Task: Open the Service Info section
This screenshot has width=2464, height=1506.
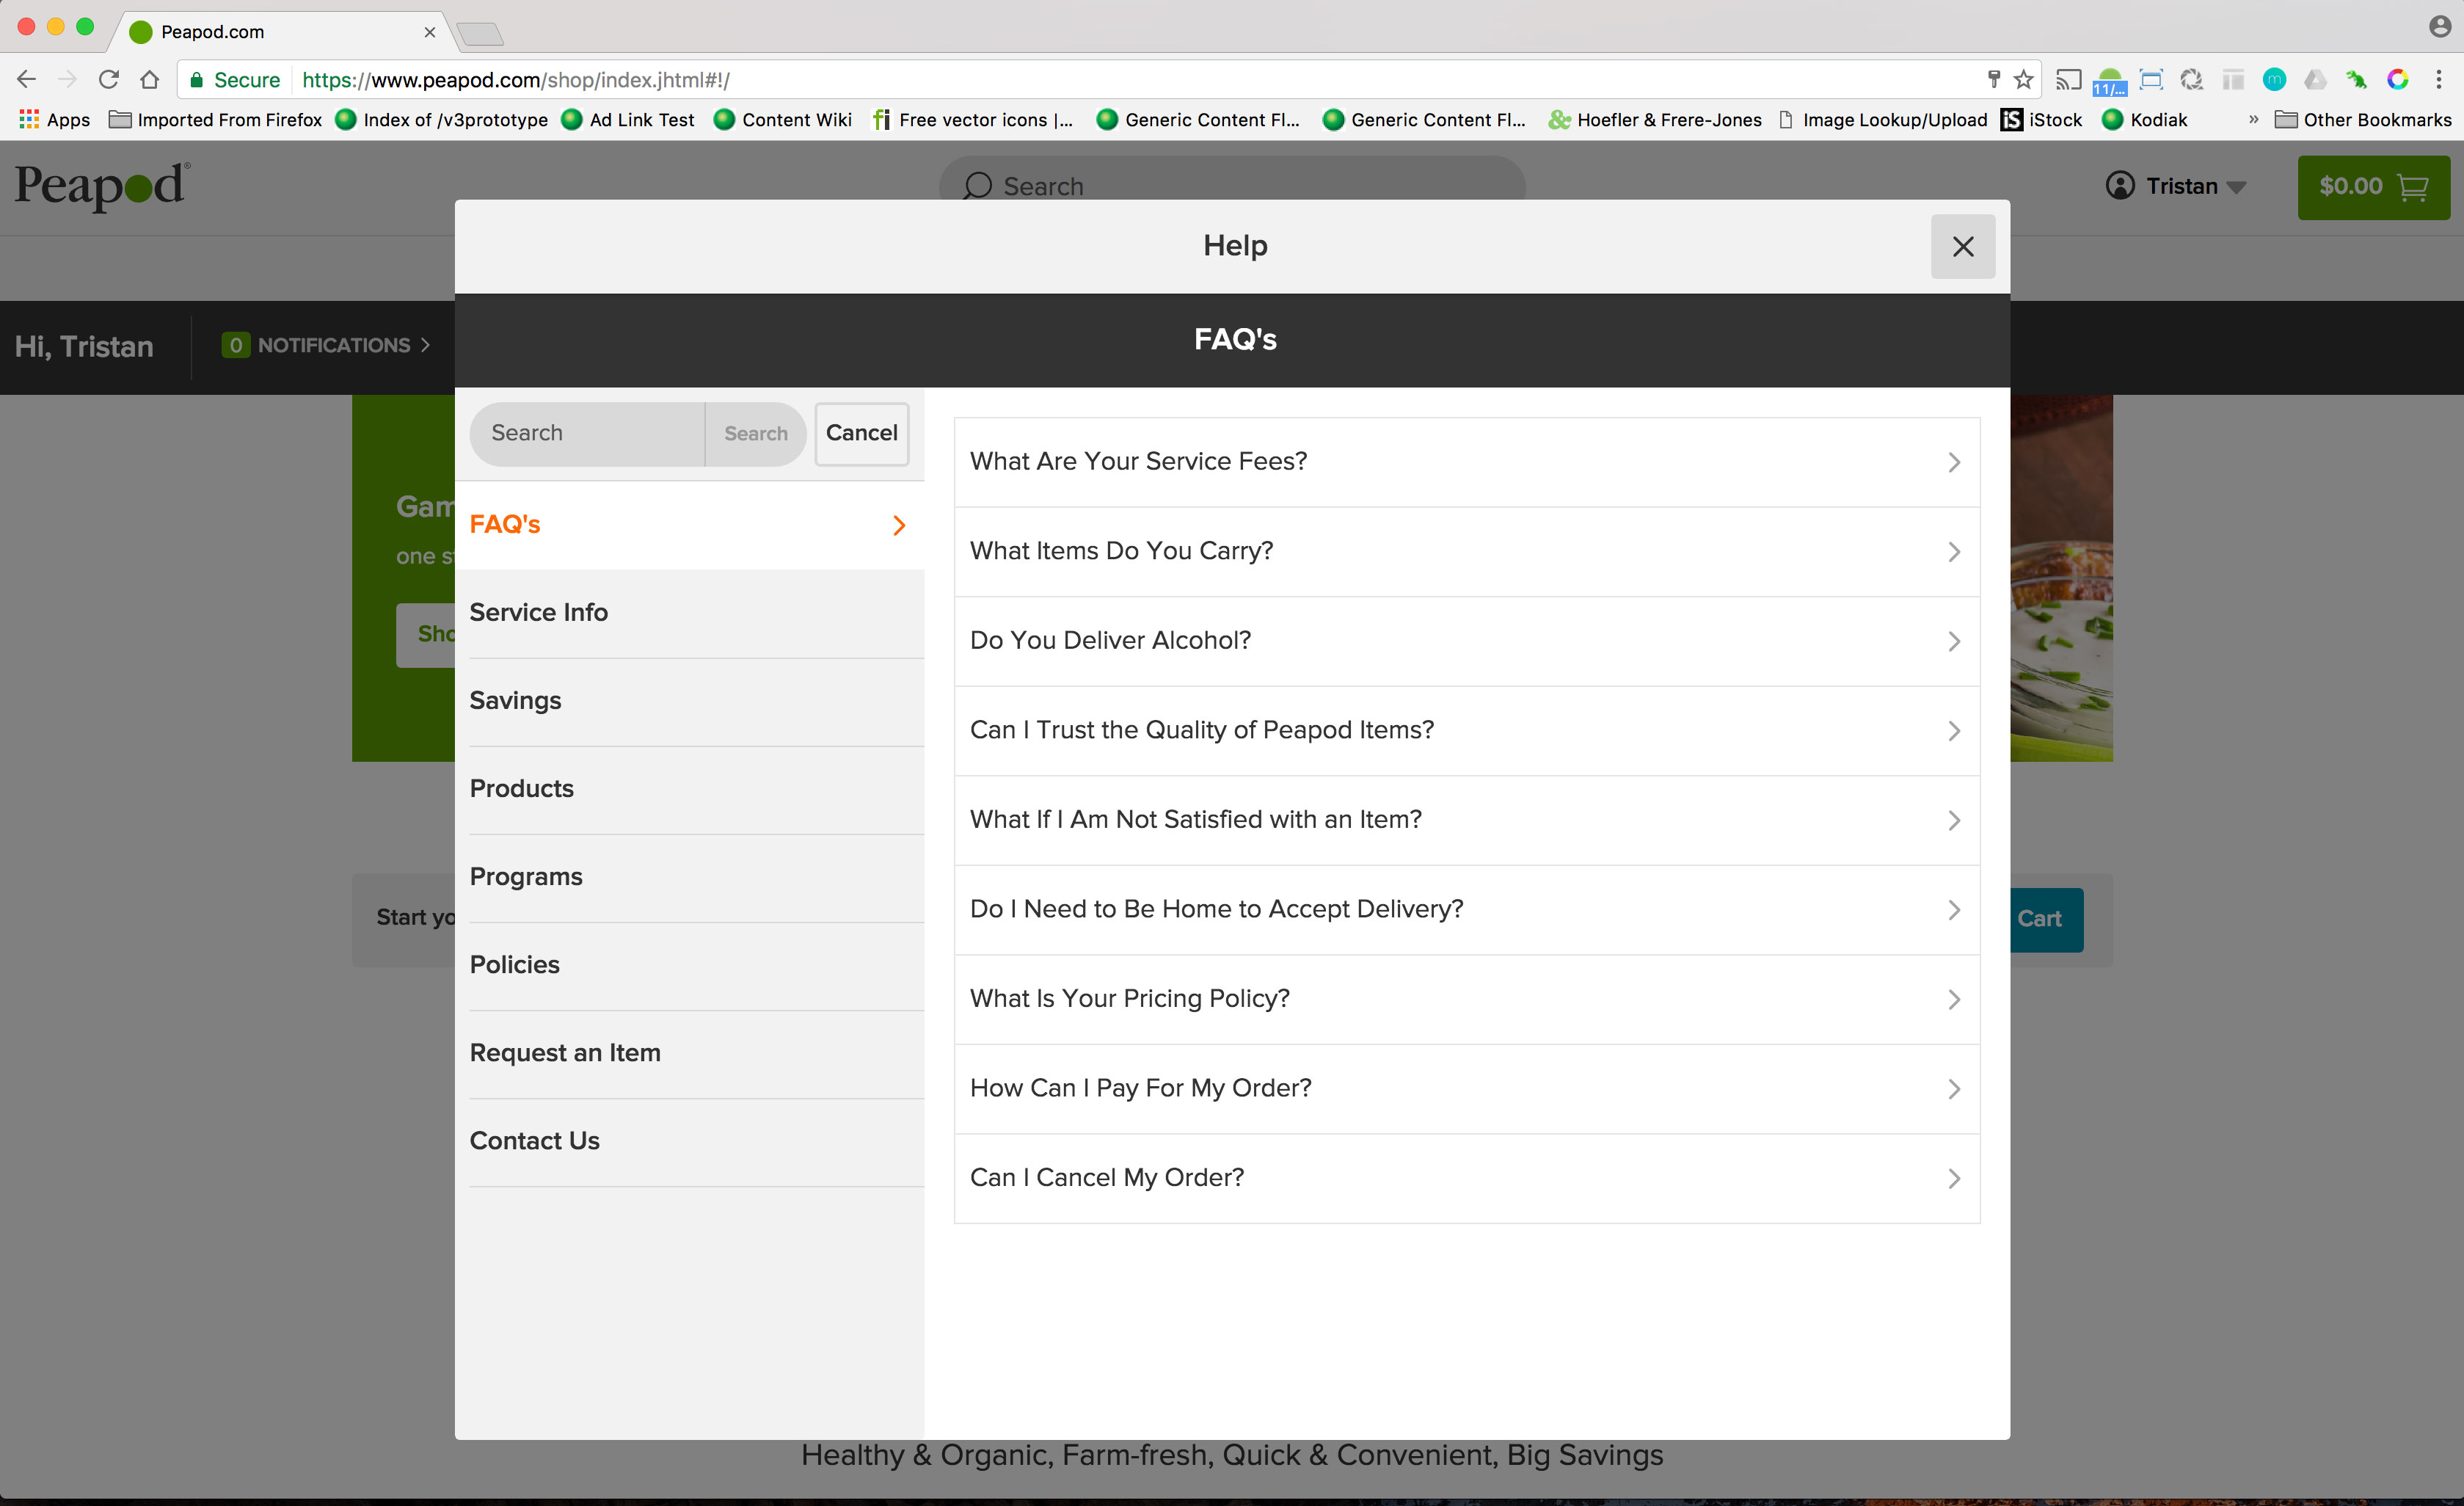Action: 689,613
